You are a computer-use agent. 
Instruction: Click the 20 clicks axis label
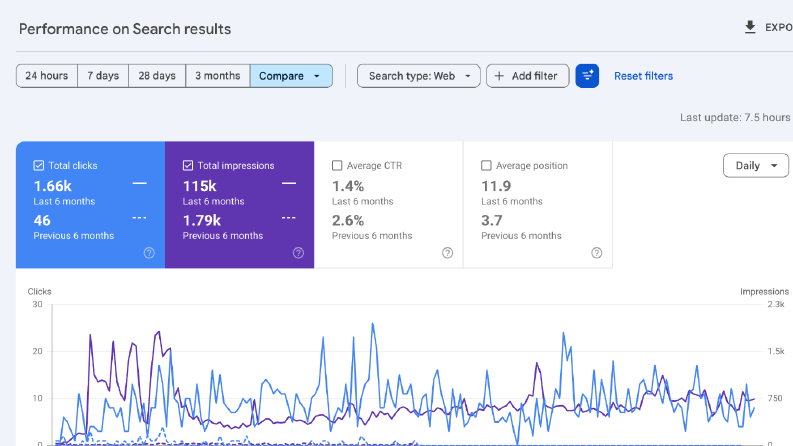pyautogui.click(x=37, y=351)
